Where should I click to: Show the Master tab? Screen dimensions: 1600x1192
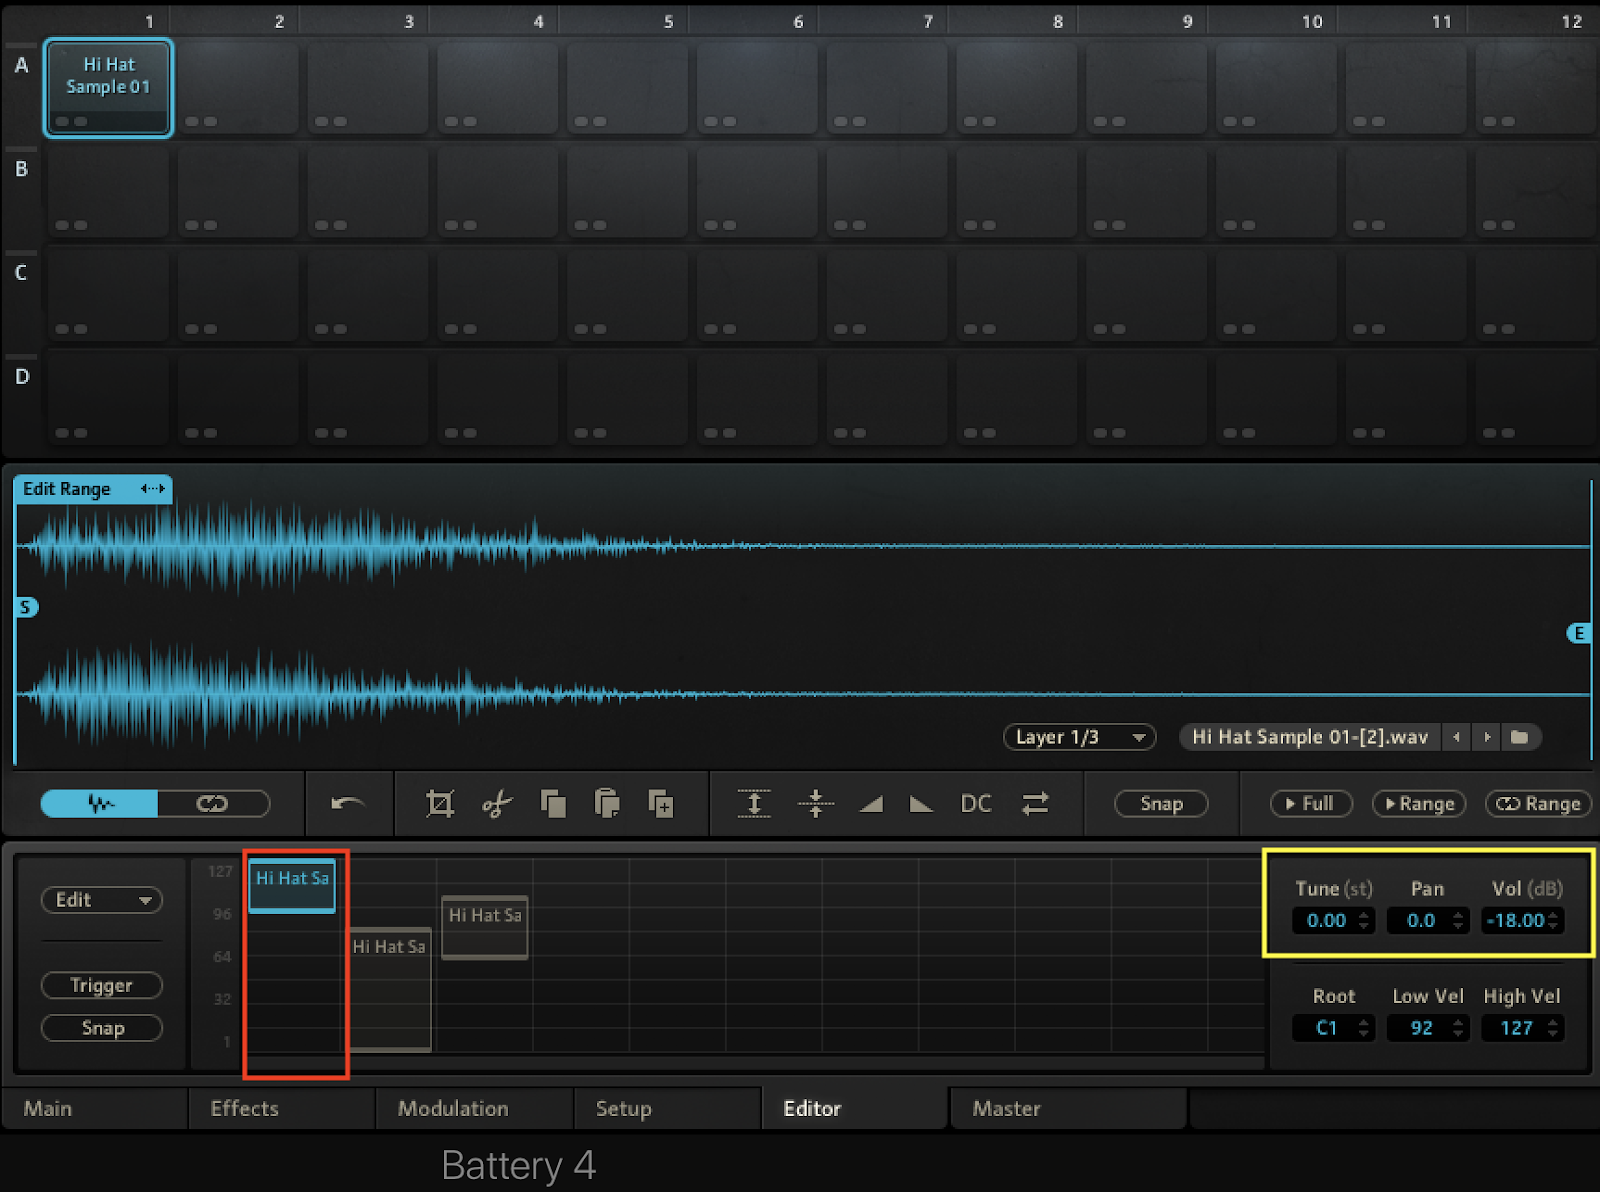pos(1068,1108)
